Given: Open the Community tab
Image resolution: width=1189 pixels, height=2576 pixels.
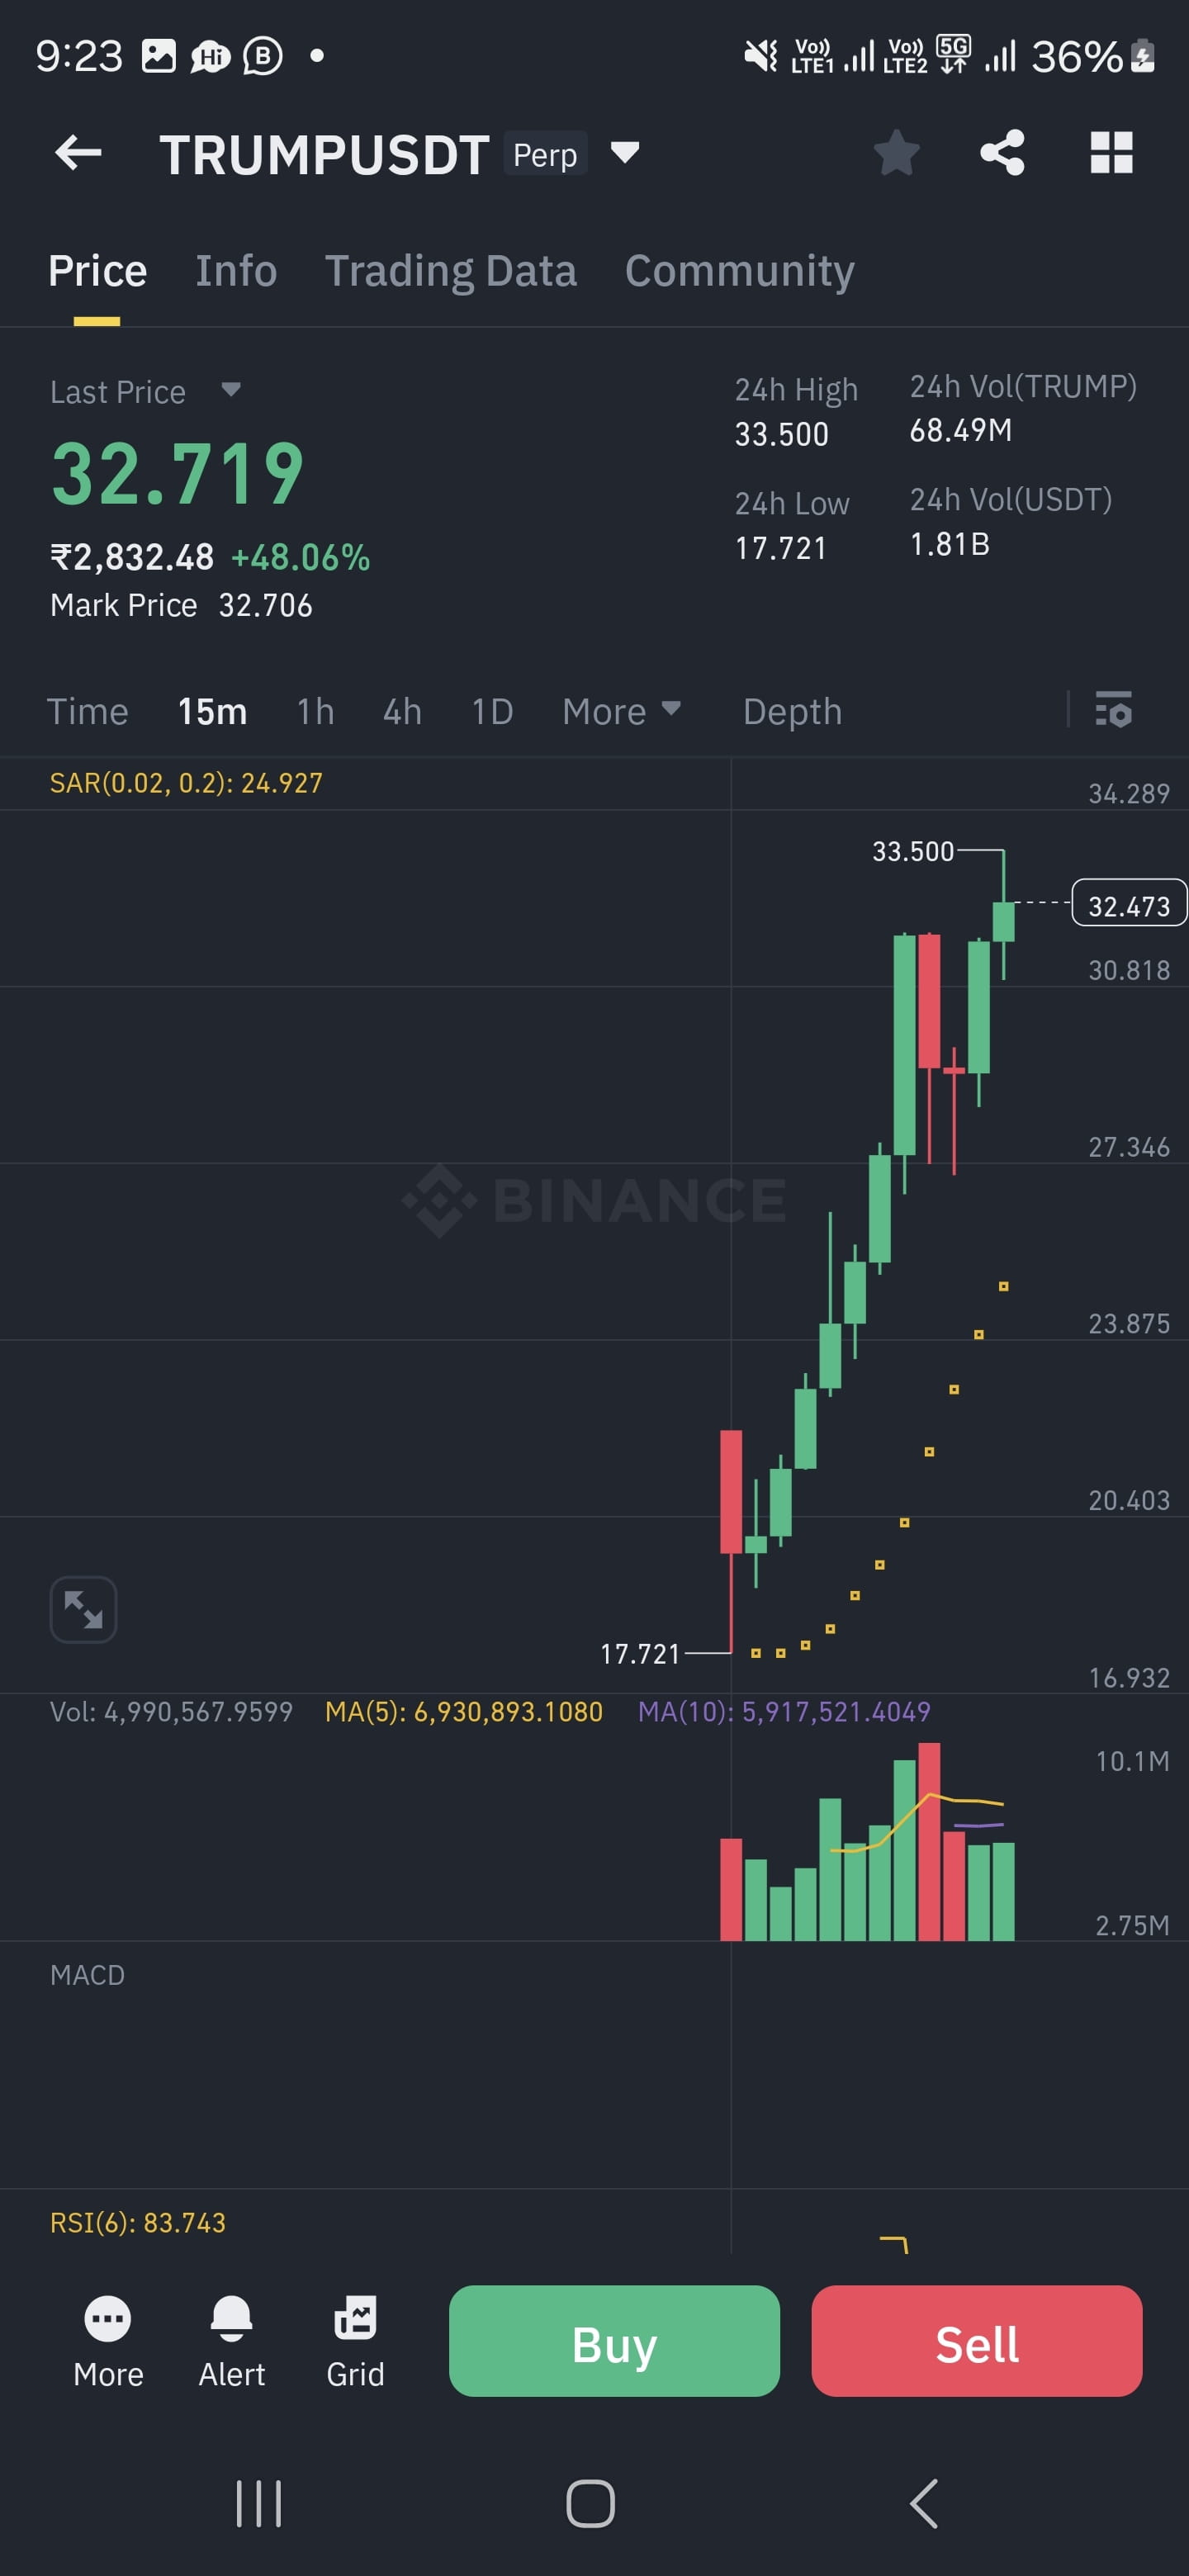Looking at the screenshot, I should pyautogui.click(x=740, y=271).
